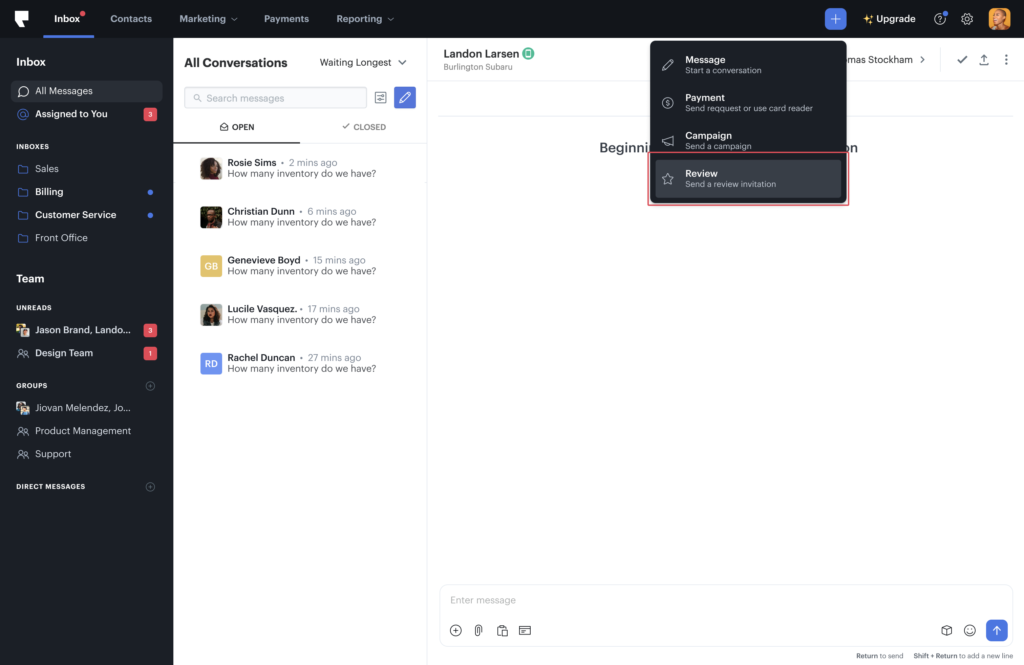Click the blue plus create button
This screenshot has height=665, width=1024.
(835, 19)
